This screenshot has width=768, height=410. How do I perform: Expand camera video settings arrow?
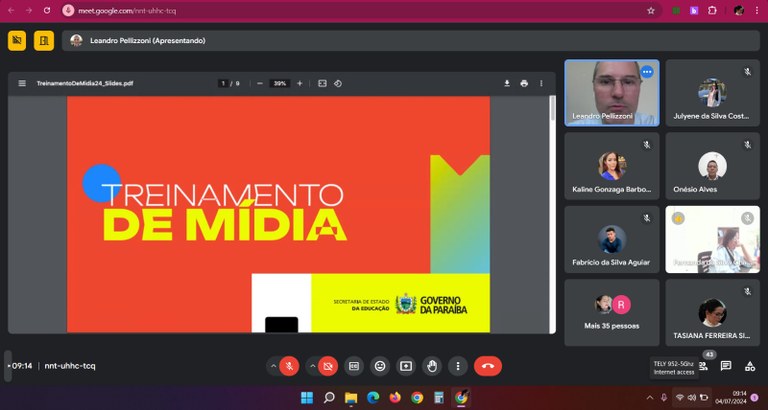(x=311, y=366)
